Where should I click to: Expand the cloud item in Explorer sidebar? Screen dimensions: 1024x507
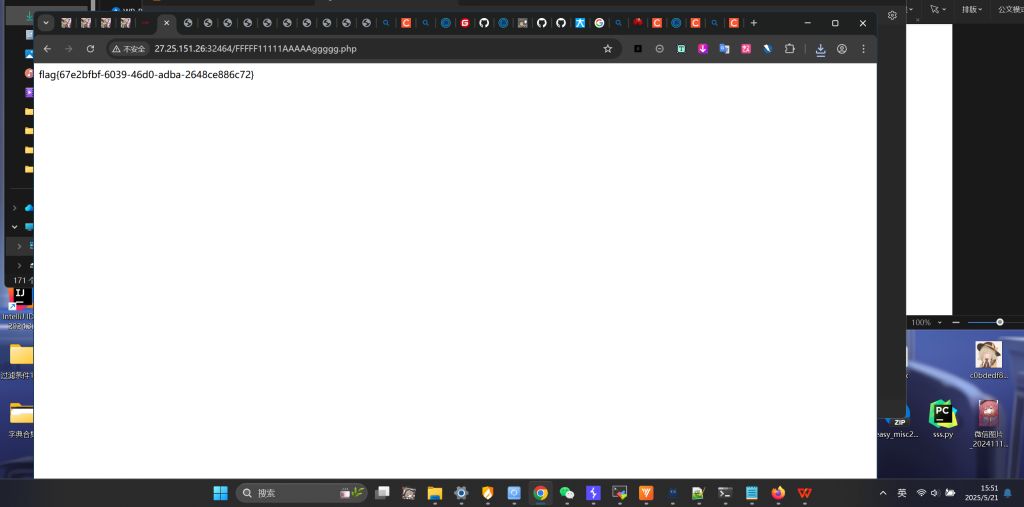pyautogui.click(x=14, y=208)
